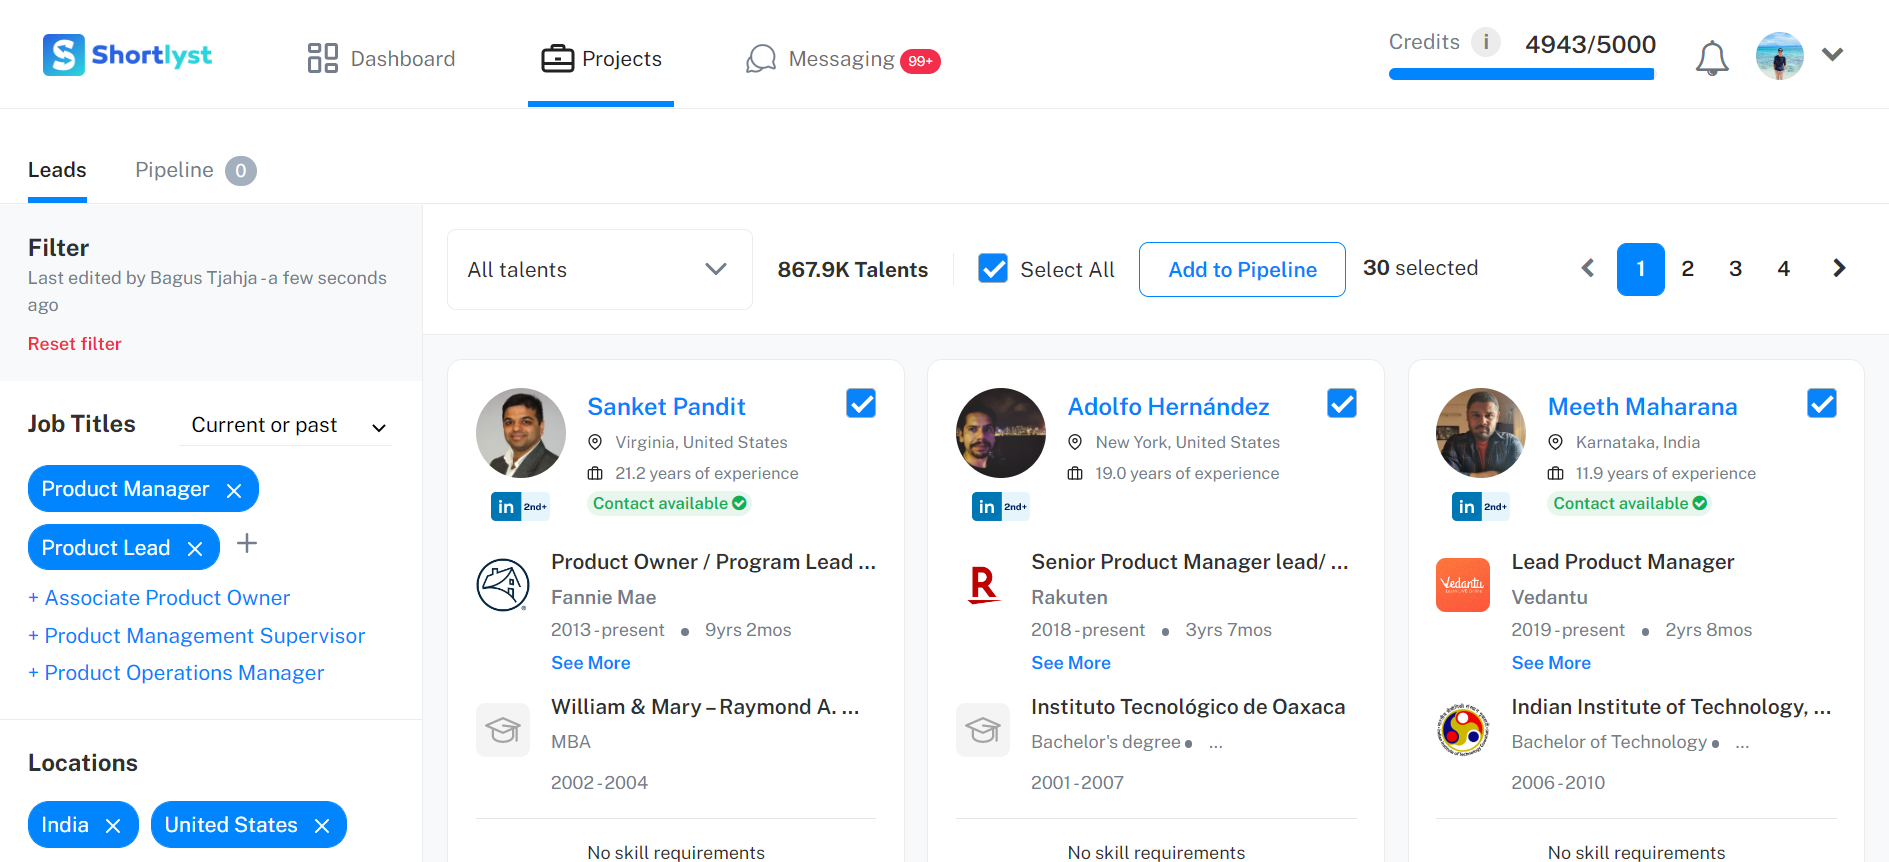Open the Current or past dropdown

click(287, 426)
